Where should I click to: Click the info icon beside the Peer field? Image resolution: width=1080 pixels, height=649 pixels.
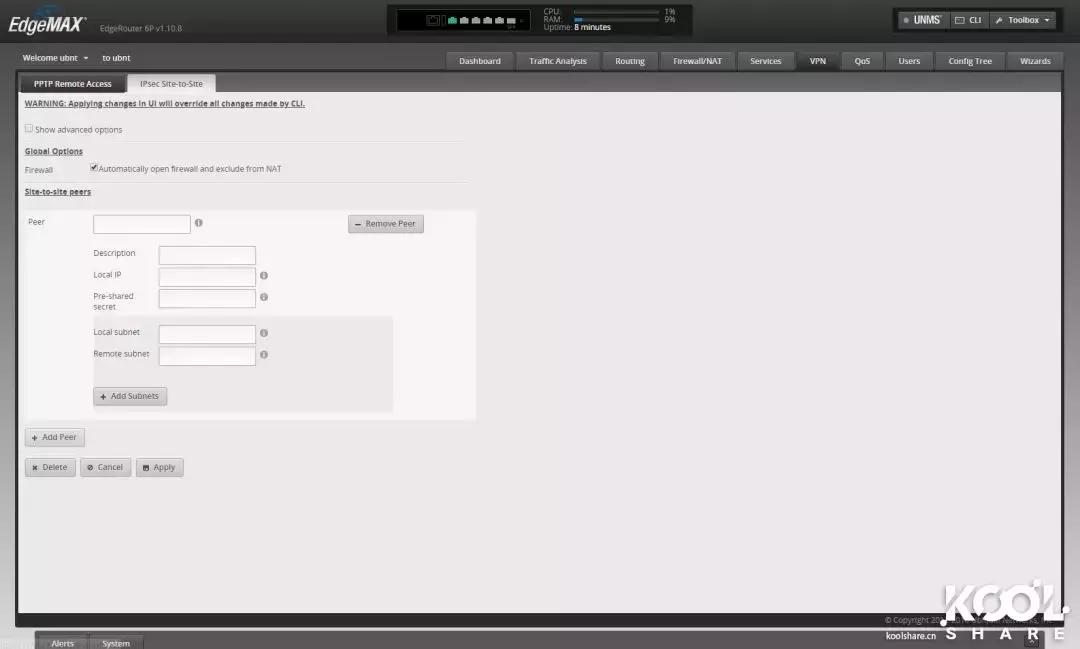(x=198, y=223)
